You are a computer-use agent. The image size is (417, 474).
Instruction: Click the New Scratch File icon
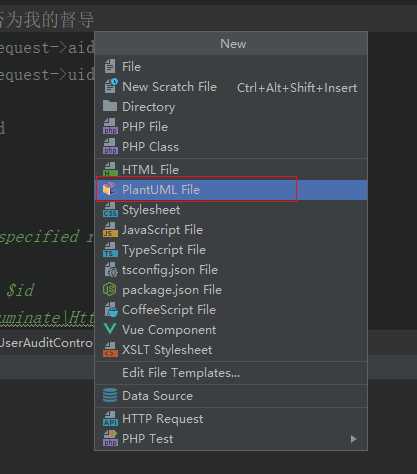click(x=111, y=86)
